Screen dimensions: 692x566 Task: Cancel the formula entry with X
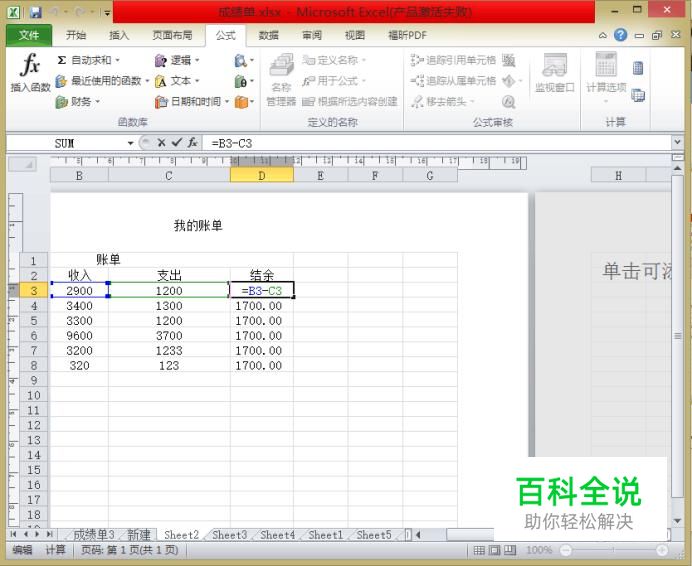coord(161,143)
